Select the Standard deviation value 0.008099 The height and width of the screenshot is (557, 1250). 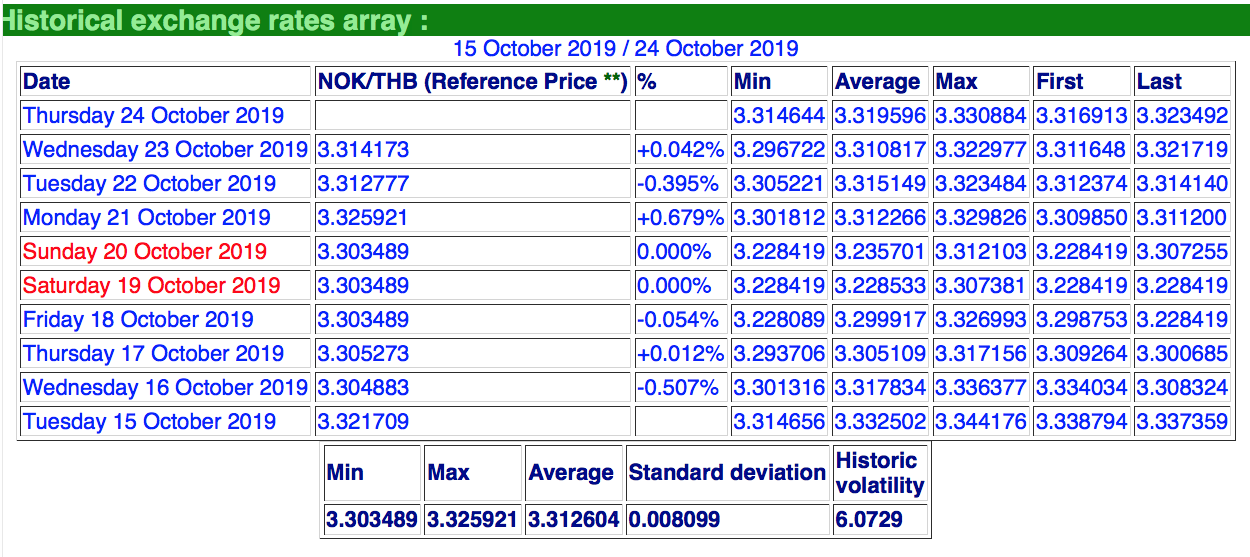coord(675,520)
